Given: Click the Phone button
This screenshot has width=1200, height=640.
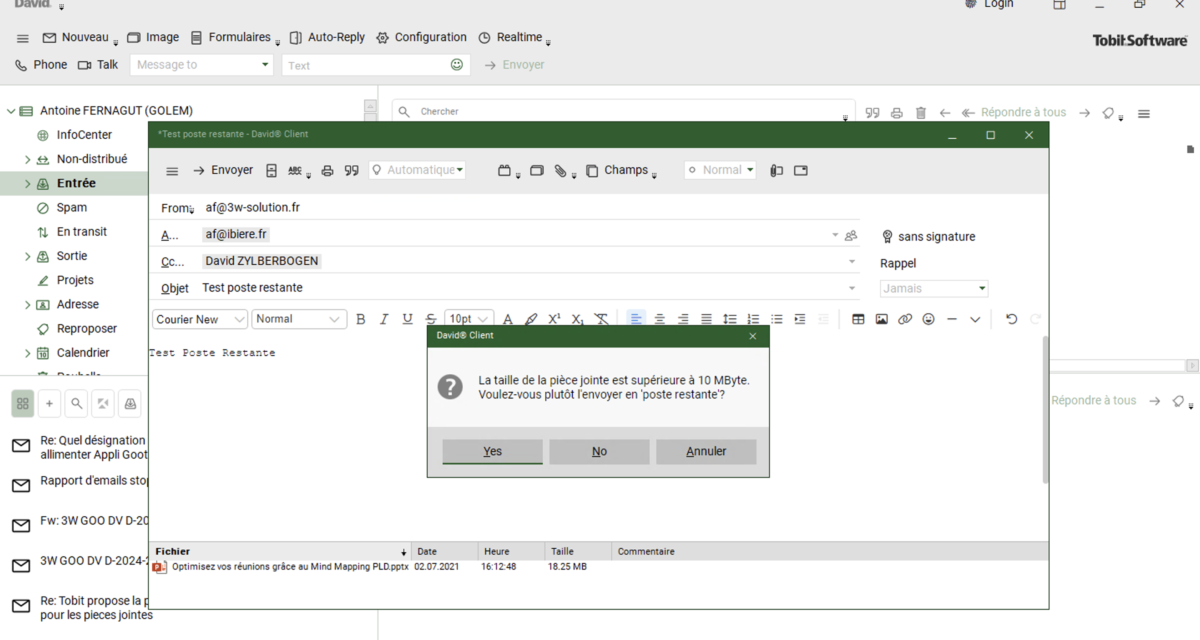Looking at the screenshot, I should [41, 65].
